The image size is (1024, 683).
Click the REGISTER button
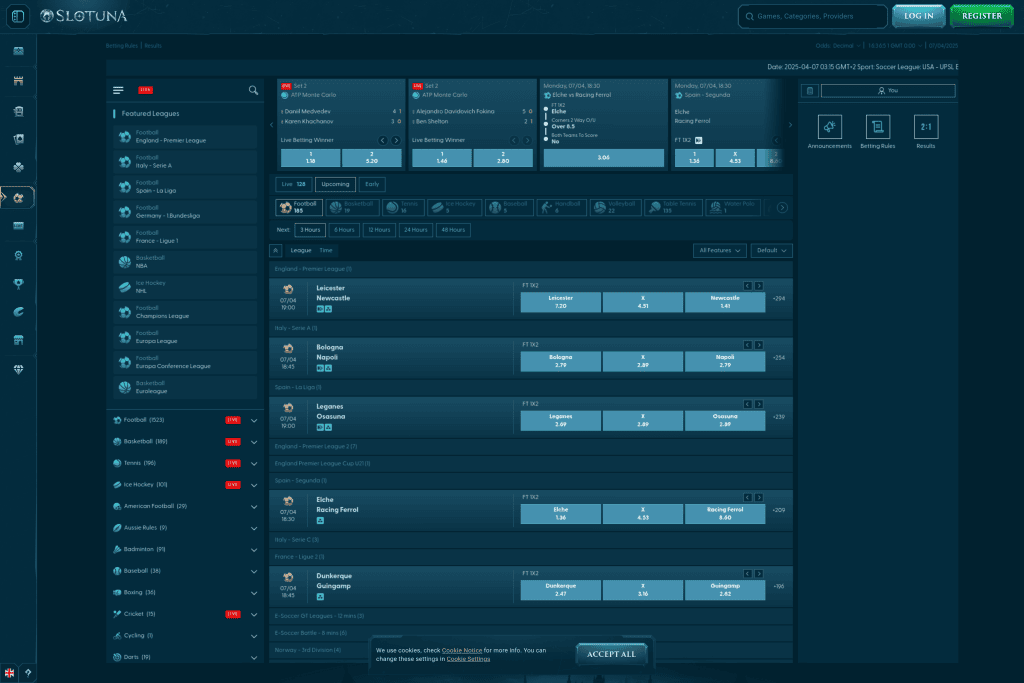(x=982, y=16)
